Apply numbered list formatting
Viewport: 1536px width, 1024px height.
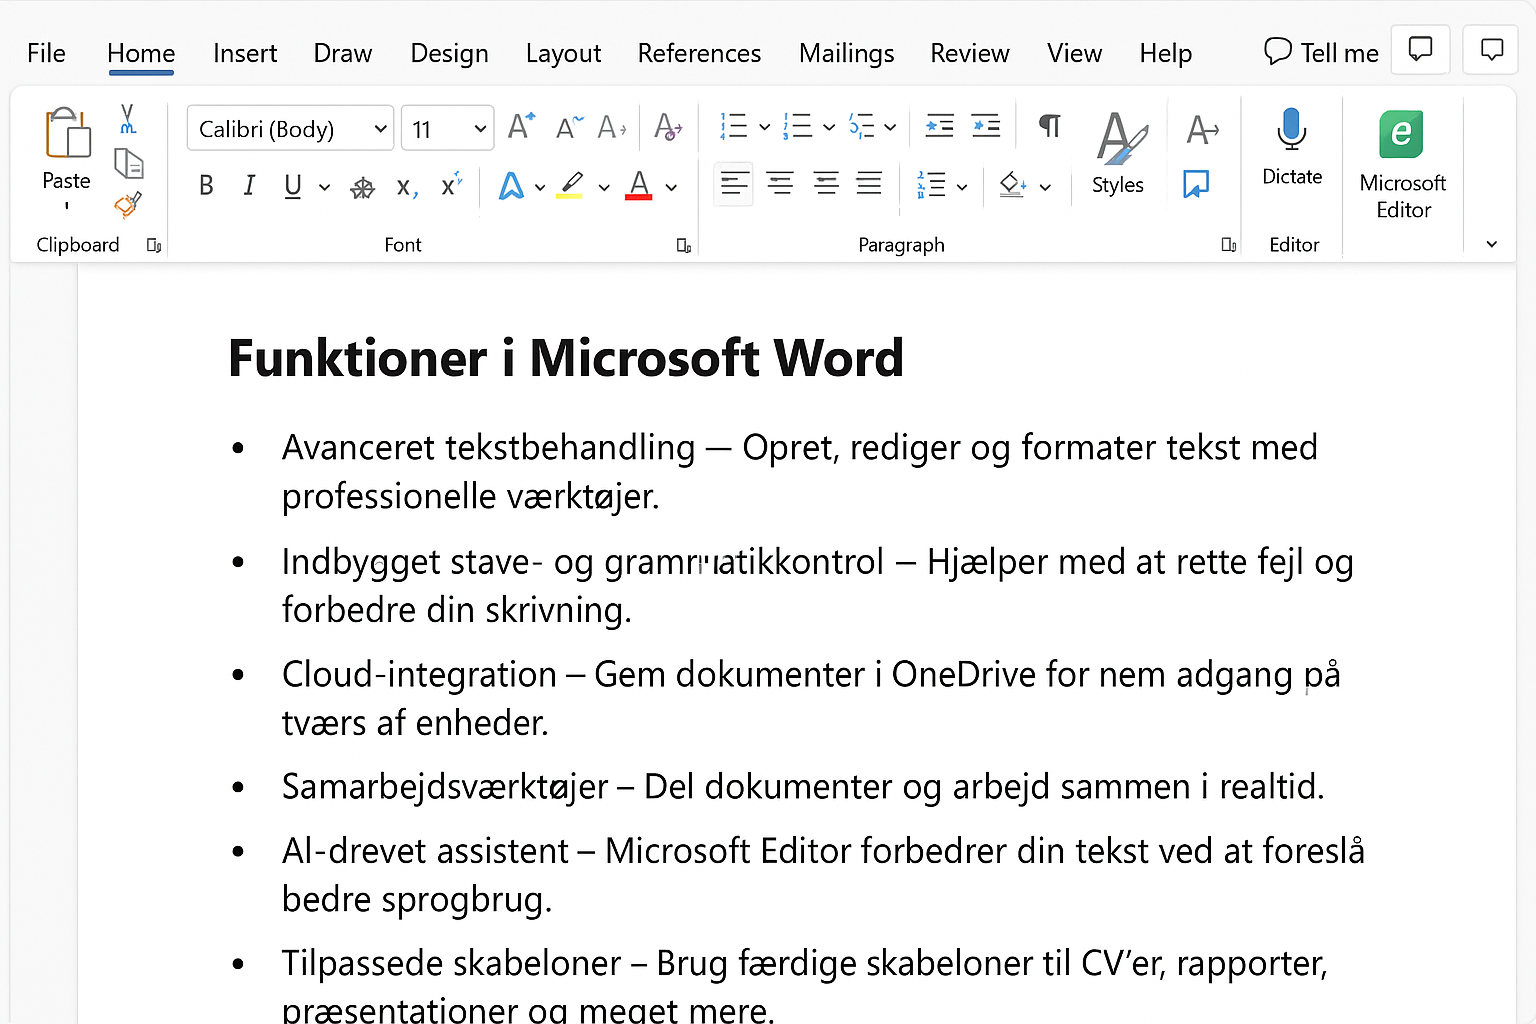coord(797,126)
